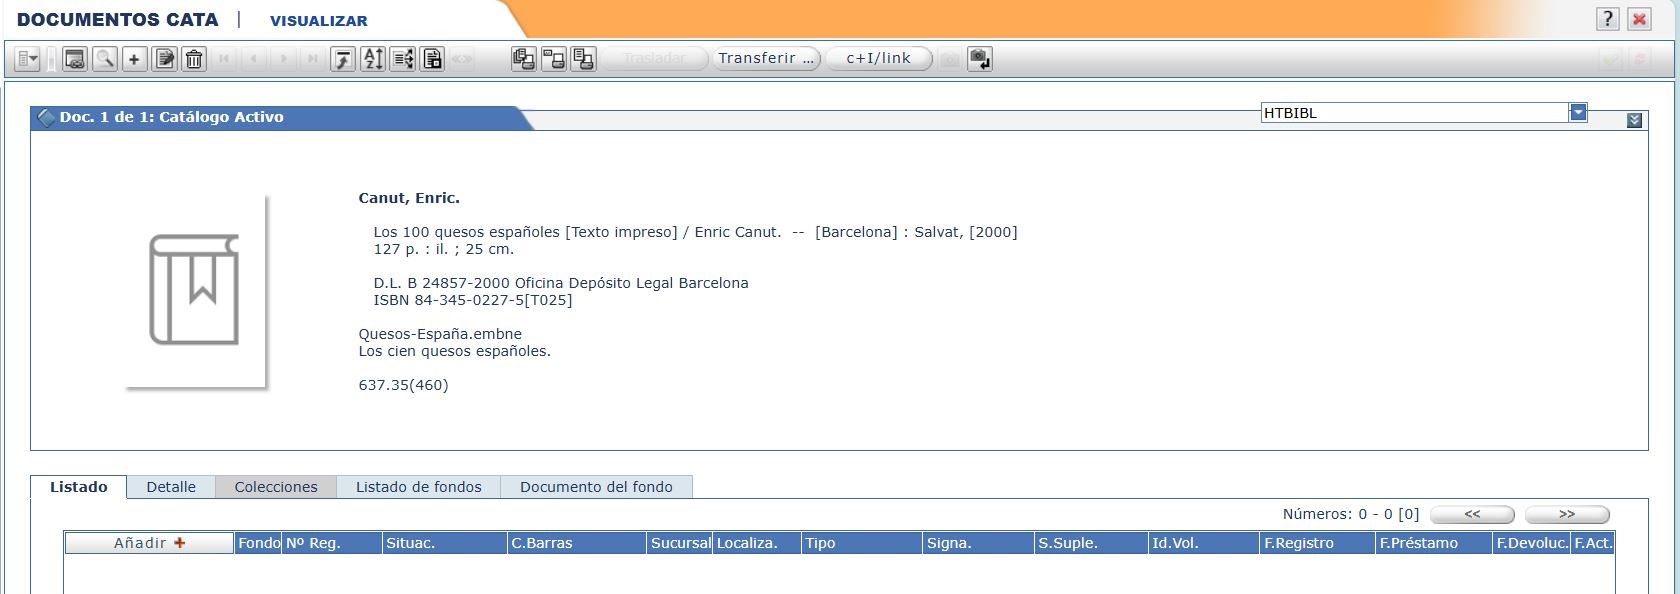Viewport: 1680px width, 594px height.
Task: Add a new document with plus icon
Action: (x=134, y=59)
